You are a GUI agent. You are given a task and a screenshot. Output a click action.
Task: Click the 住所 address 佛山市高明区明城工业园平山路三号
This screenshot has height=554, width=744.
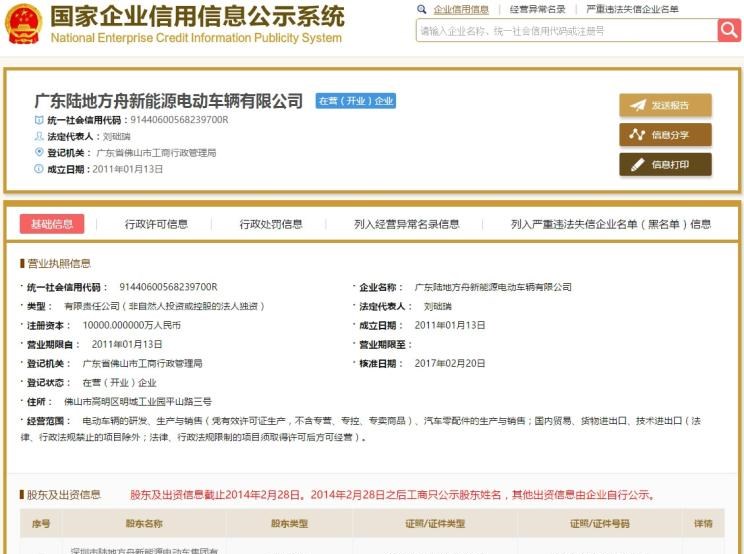click(138, 402)
